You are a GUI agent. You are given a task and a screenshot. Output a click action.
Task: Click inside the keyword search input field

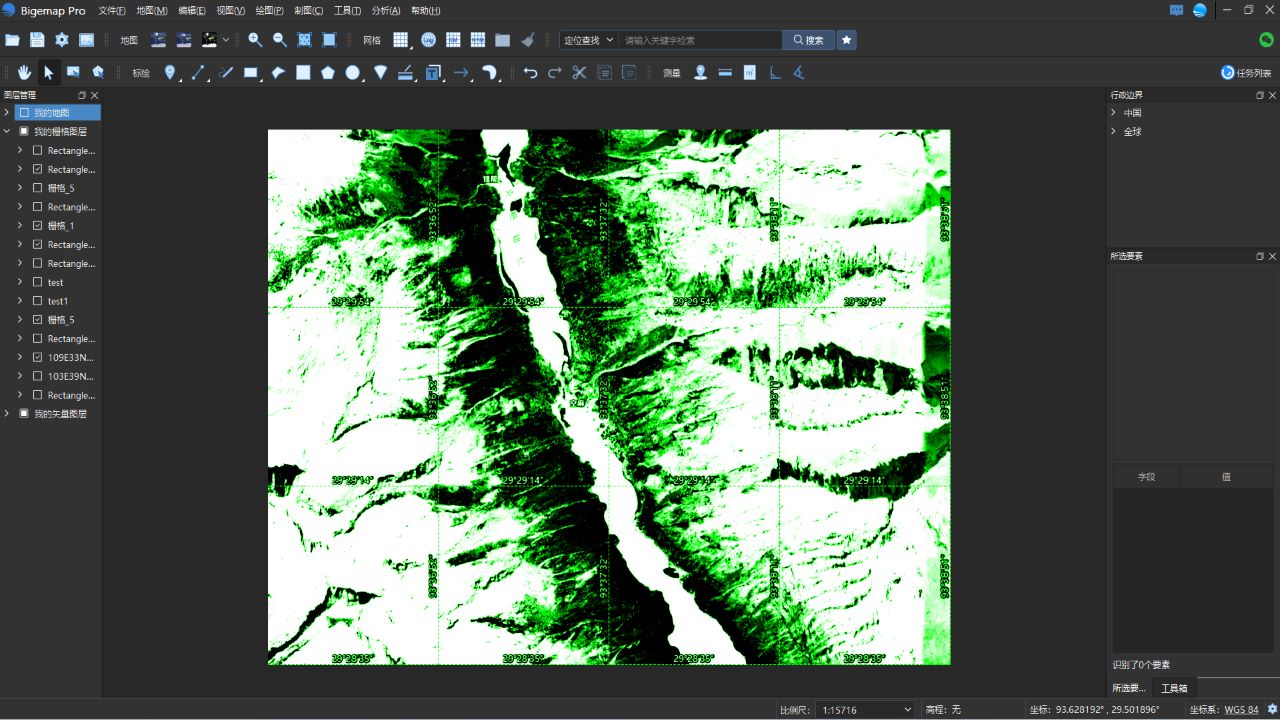[700, 40]
